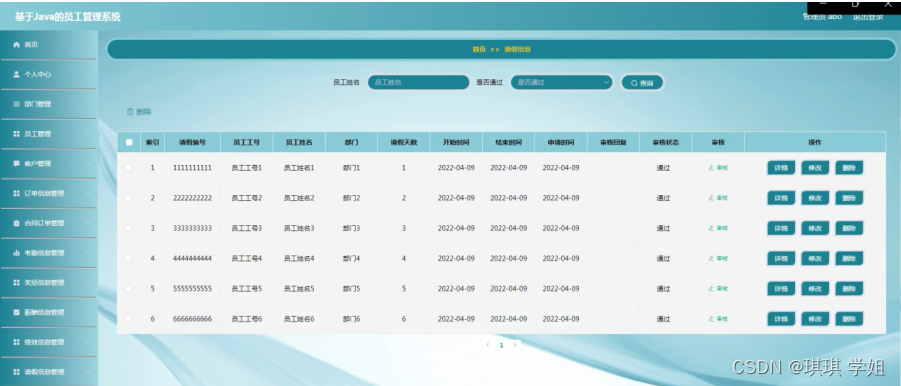The height and width of the screenshot is (386, 901).
Task: Click the chat icon for 客户管理
Action: click(x=16, y=164)
